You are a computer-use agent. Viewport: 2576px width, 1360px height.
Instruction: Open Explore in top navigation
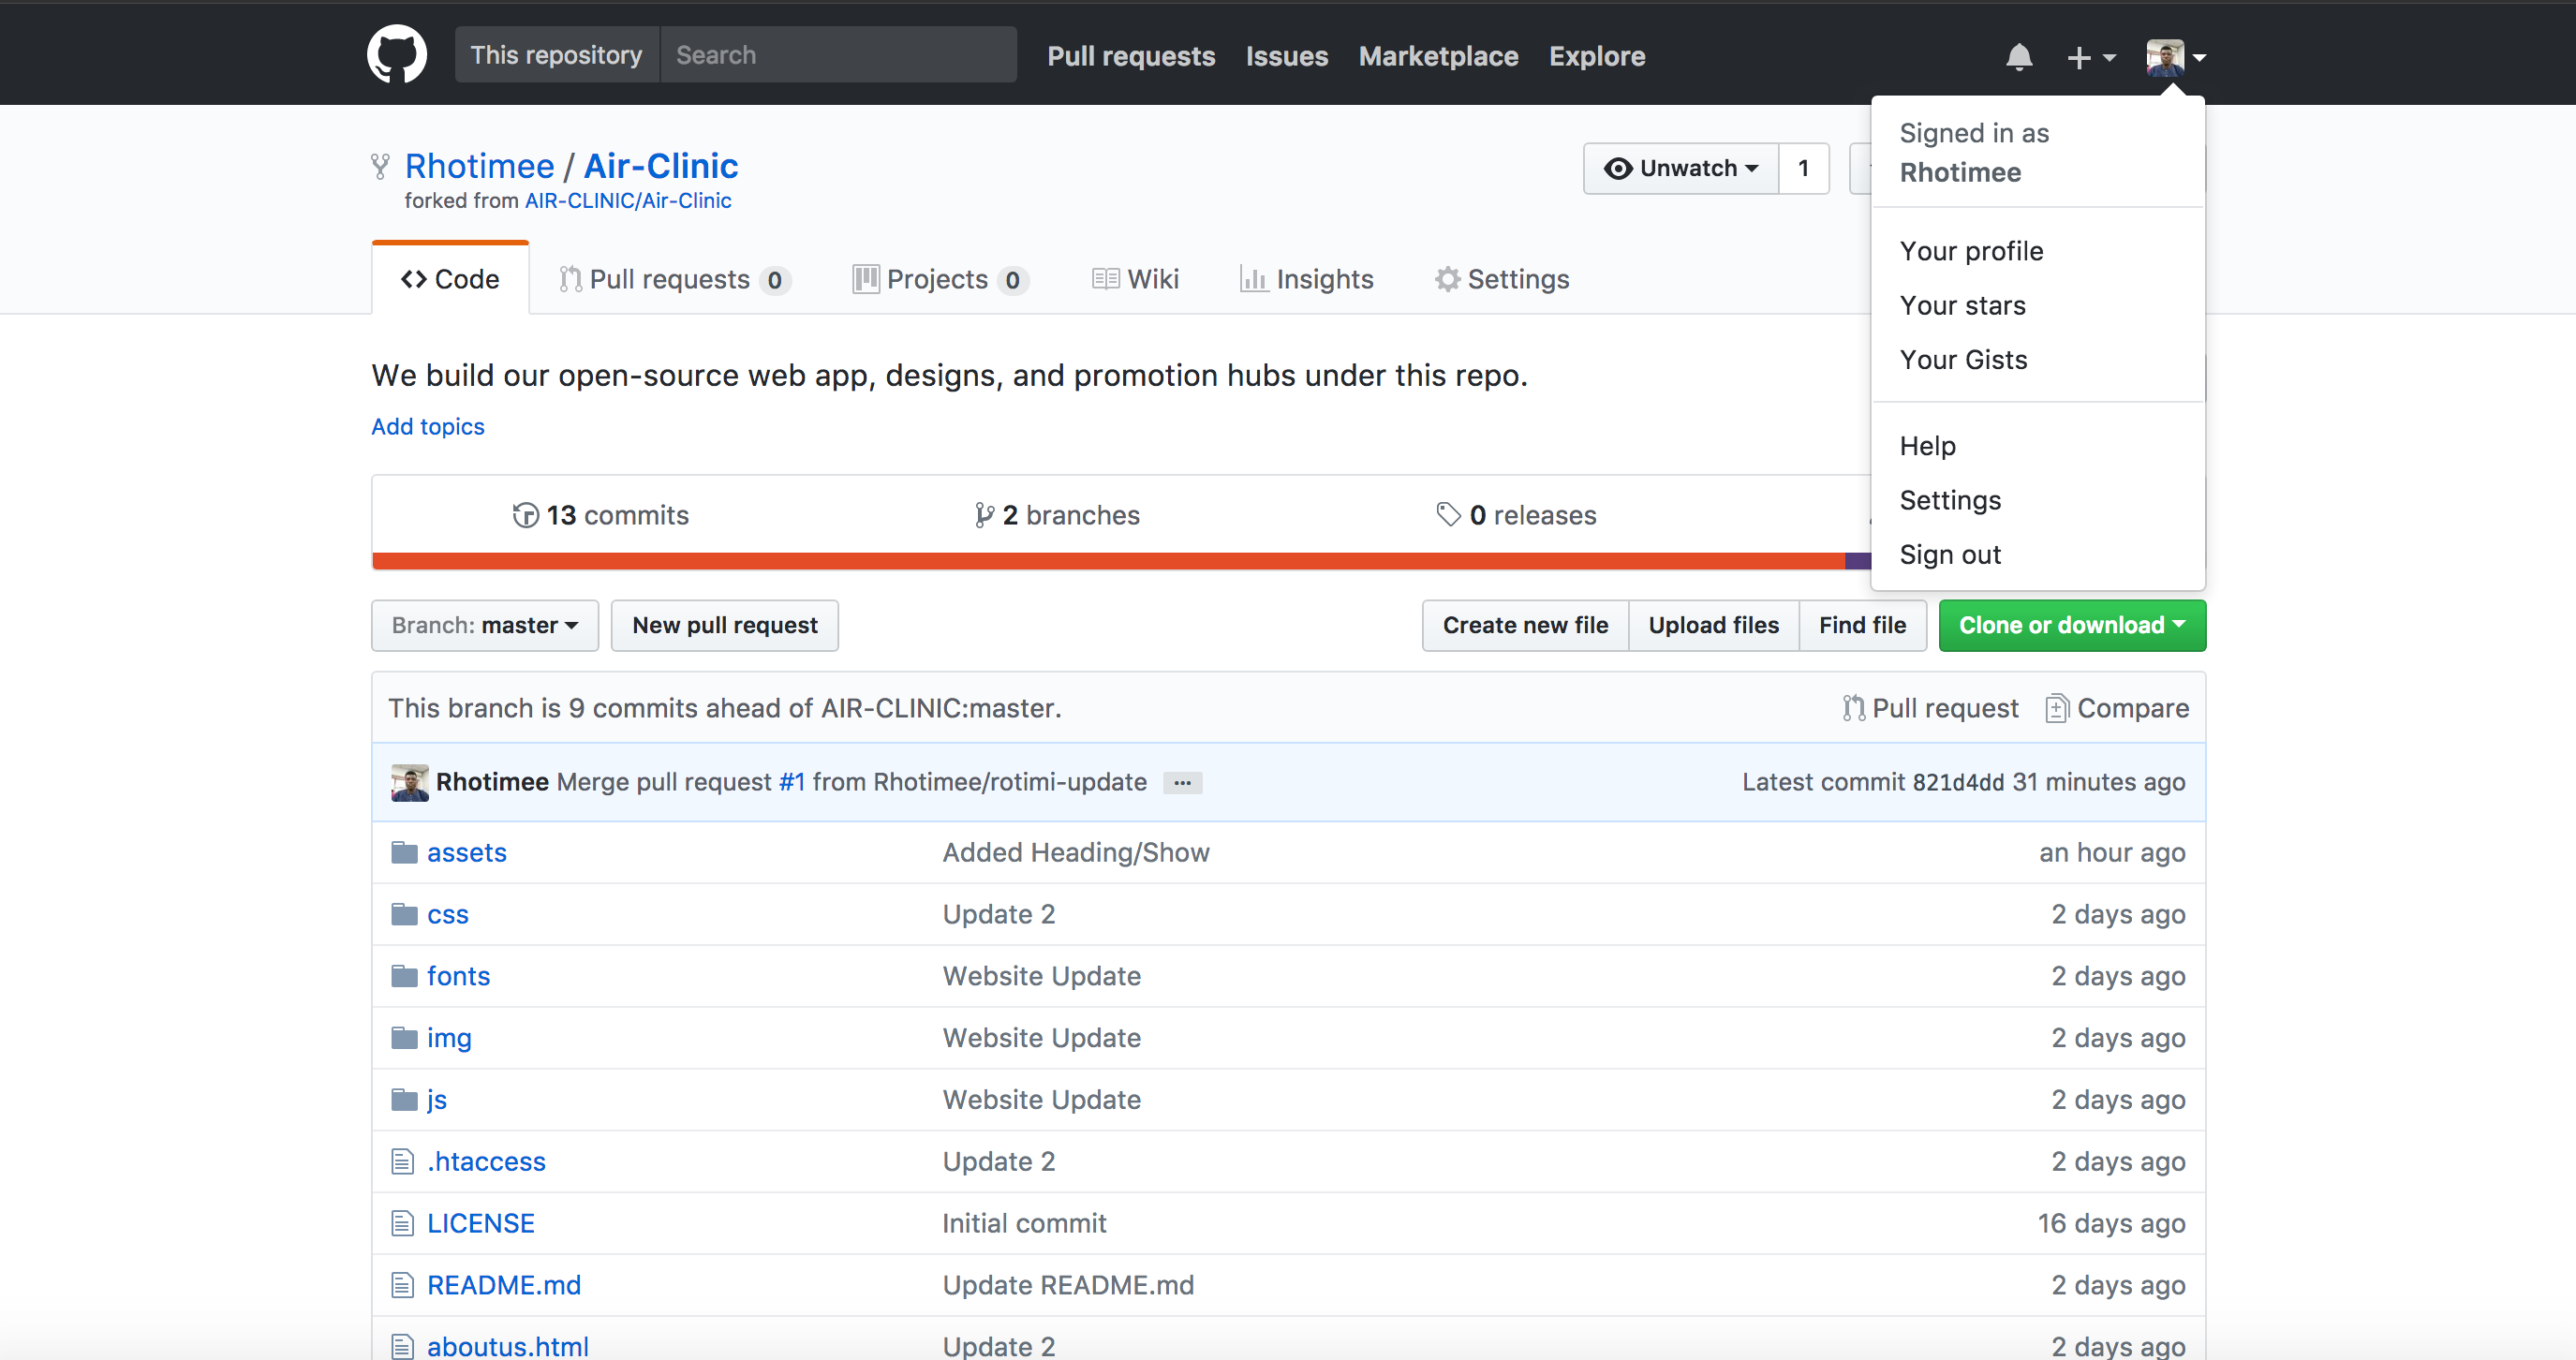1597,56
